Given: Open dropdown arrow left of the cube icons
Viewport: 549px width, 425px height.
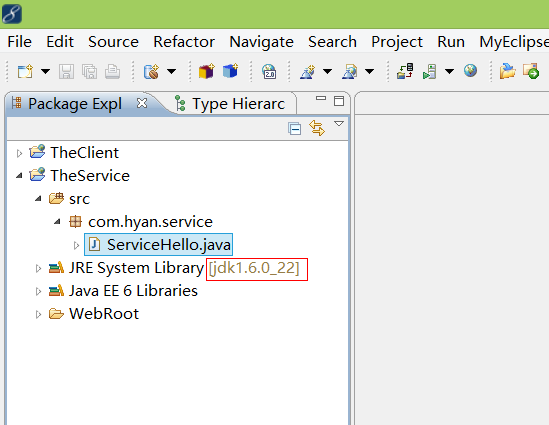Looking at the screenshot, I should 171,71.
